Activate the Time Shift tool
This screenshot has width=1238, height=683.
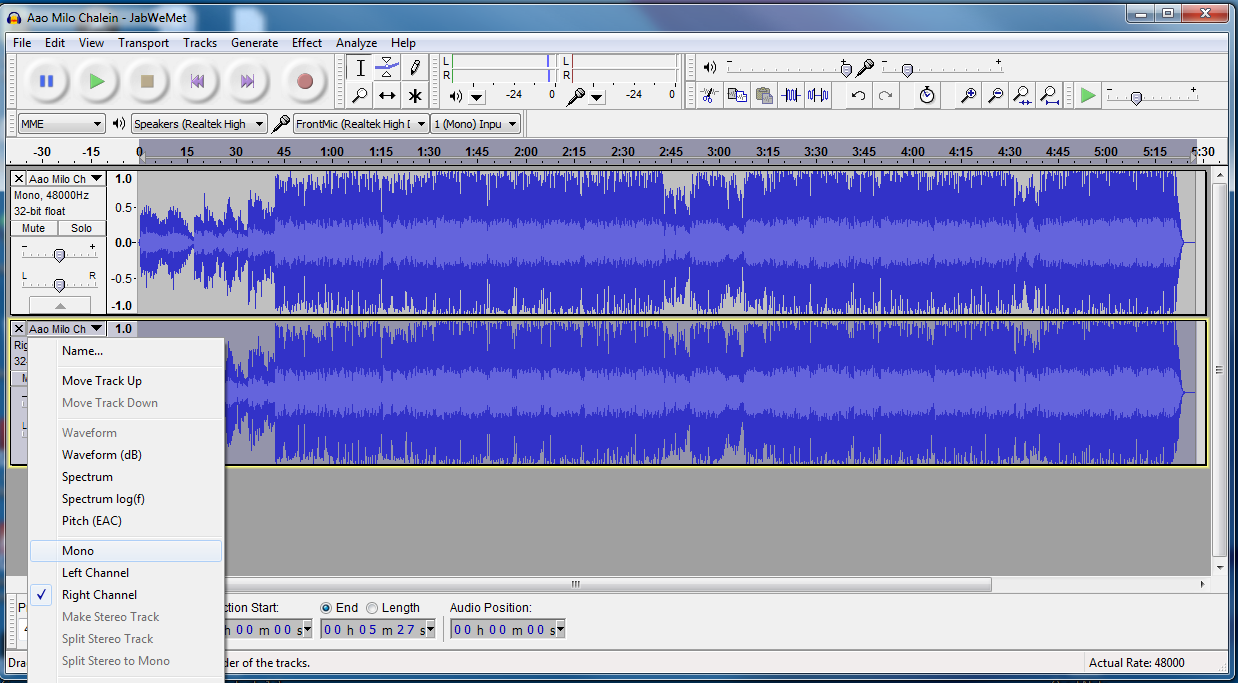(x=388, y=95)
